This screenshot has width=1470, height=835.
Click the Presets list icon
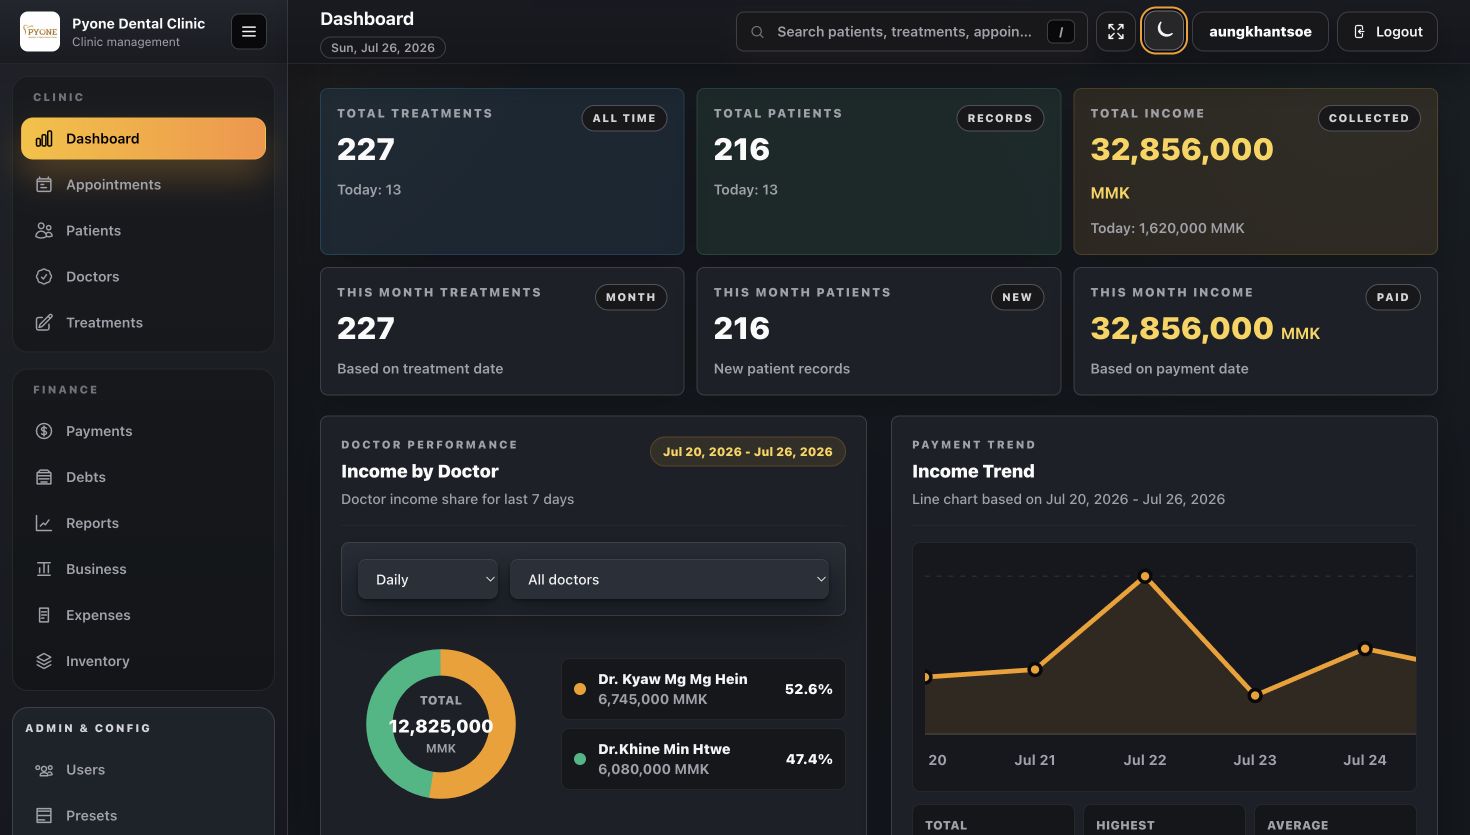point(44,816)
